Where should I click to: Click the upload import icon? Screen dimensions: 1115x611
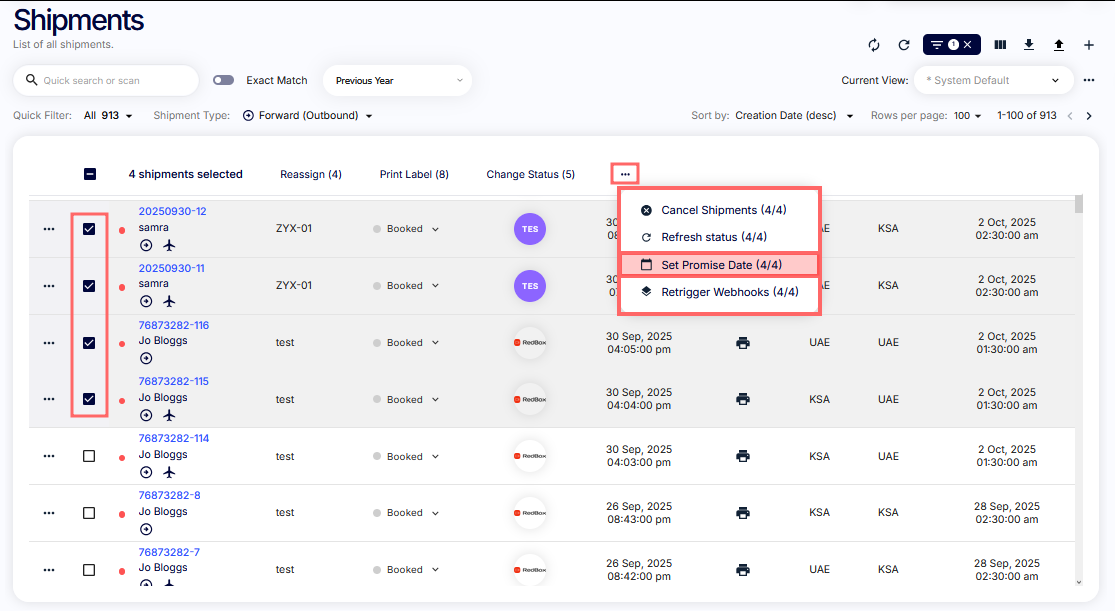1059,45
